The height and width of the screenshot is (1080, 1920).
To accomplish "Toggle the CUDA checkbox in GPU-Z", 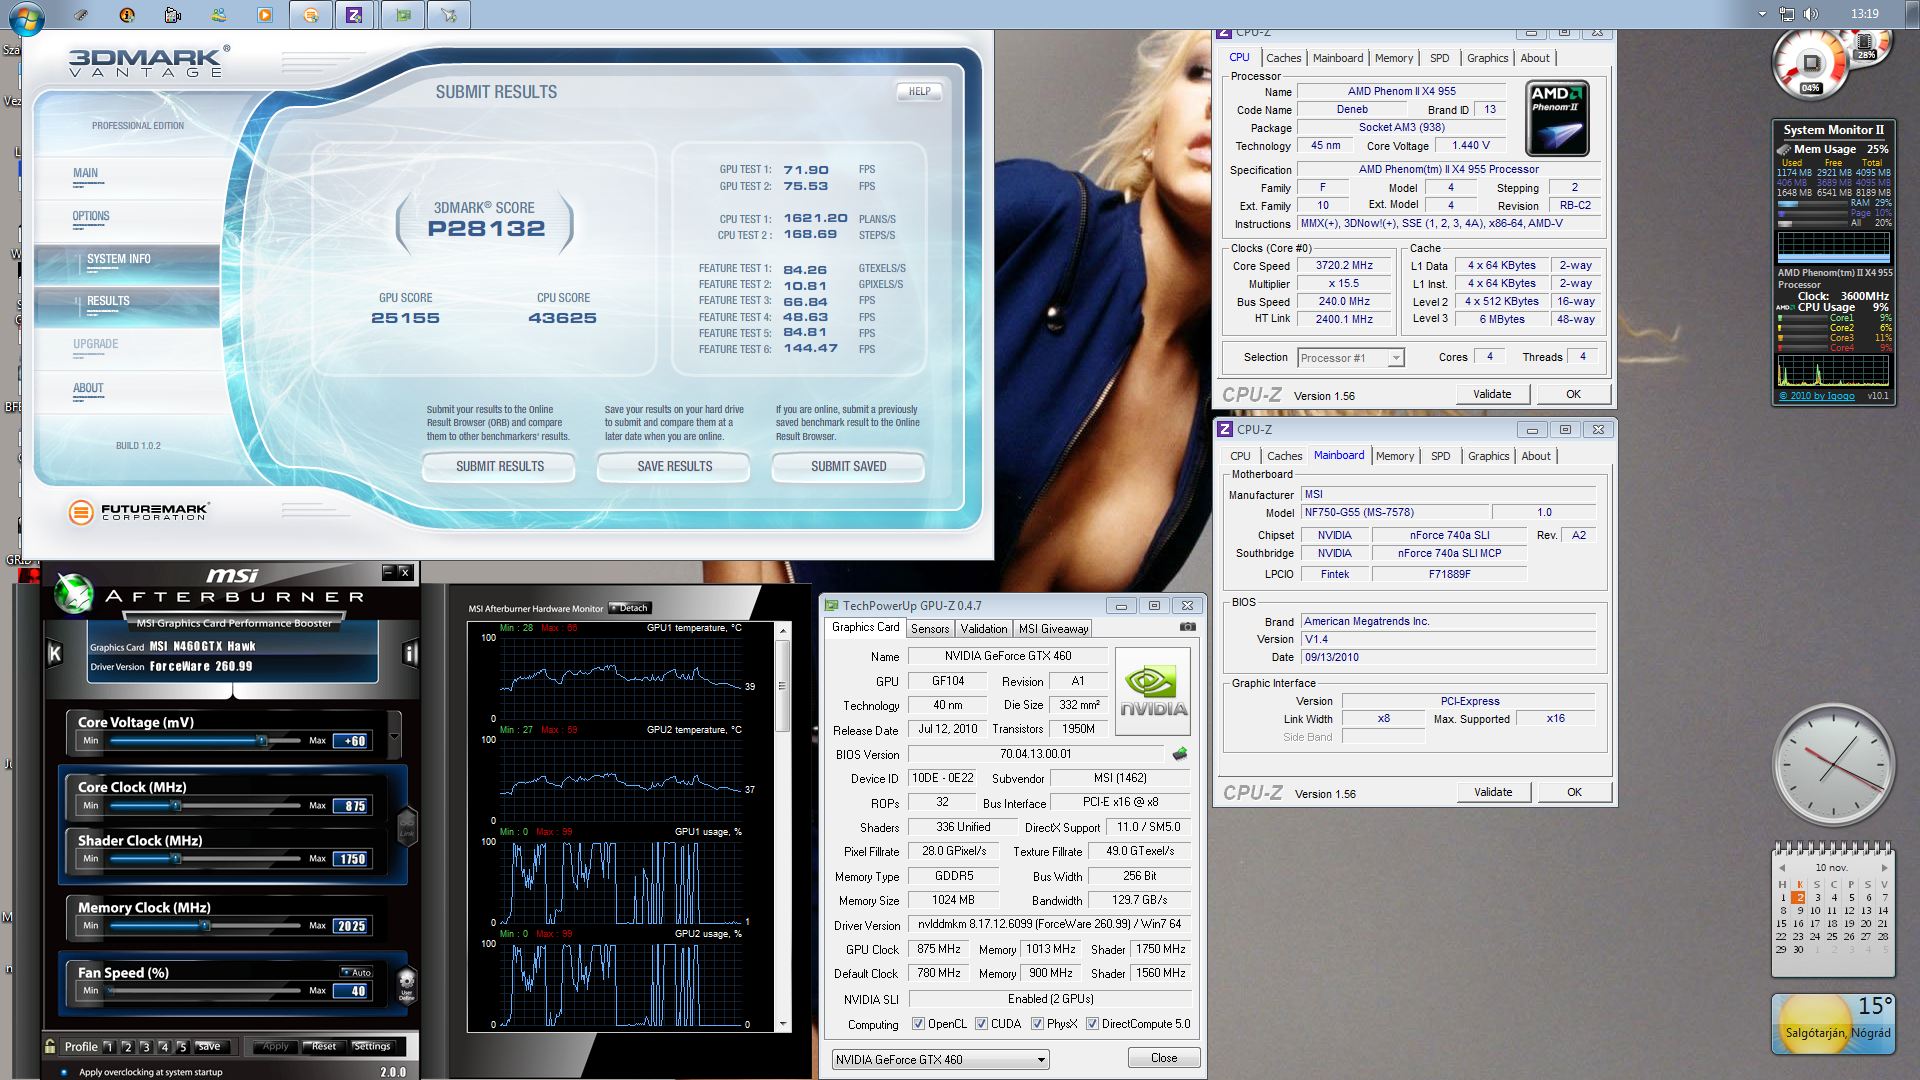I will pos(981,1024).
